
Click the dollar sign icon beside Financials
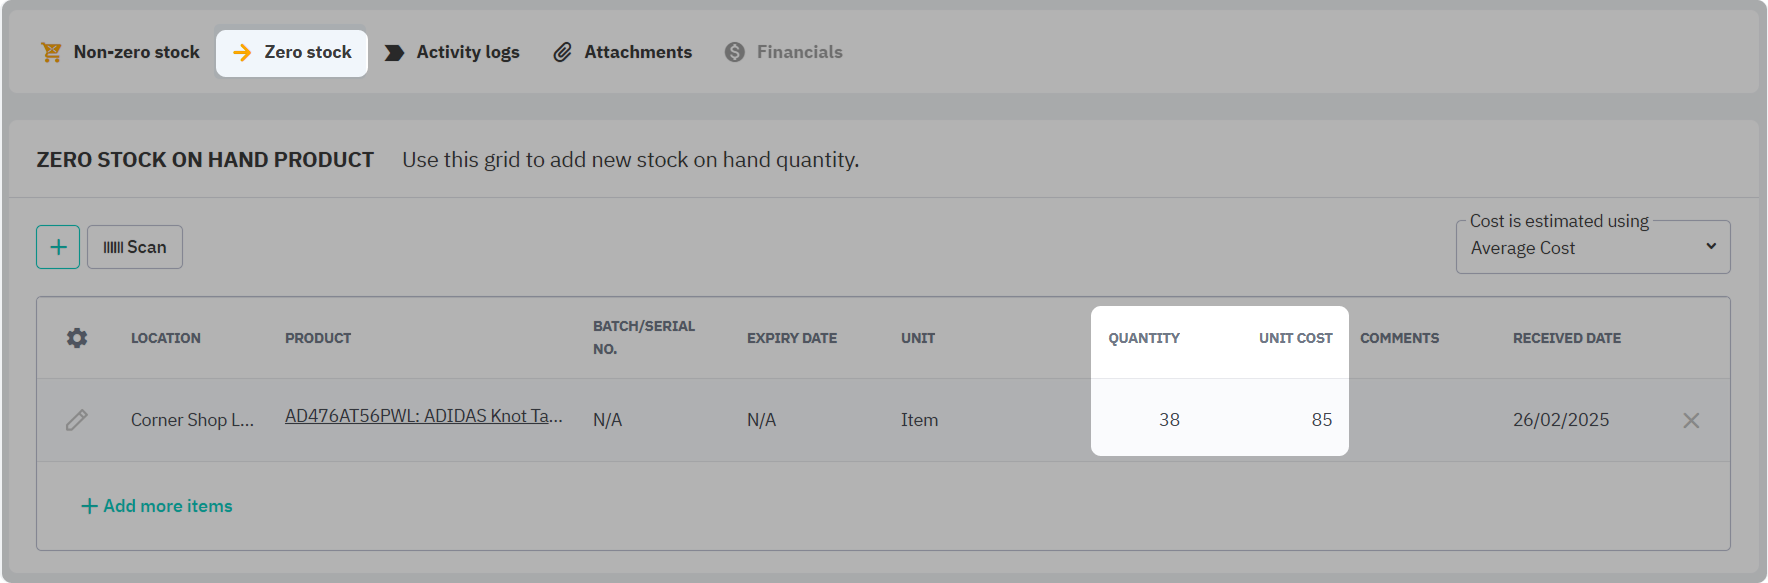point(734,51)
